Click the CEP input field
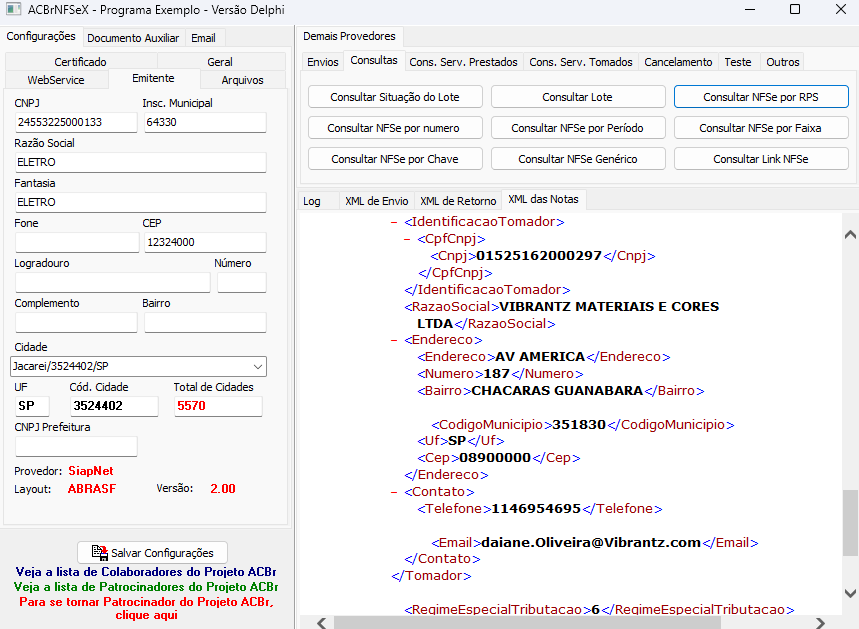The height and width of the screenshot is (629, 859). point(205,242)
